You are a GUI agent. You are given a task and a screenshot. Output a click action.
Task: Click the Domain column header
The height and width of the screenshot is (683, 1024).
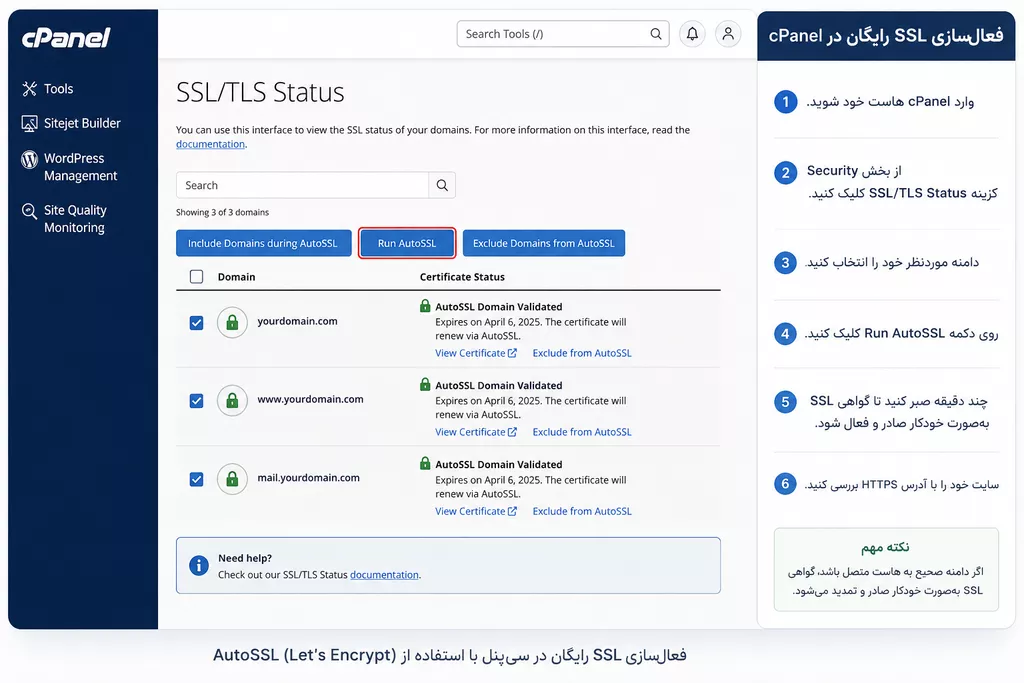click(x=236, y=277)
